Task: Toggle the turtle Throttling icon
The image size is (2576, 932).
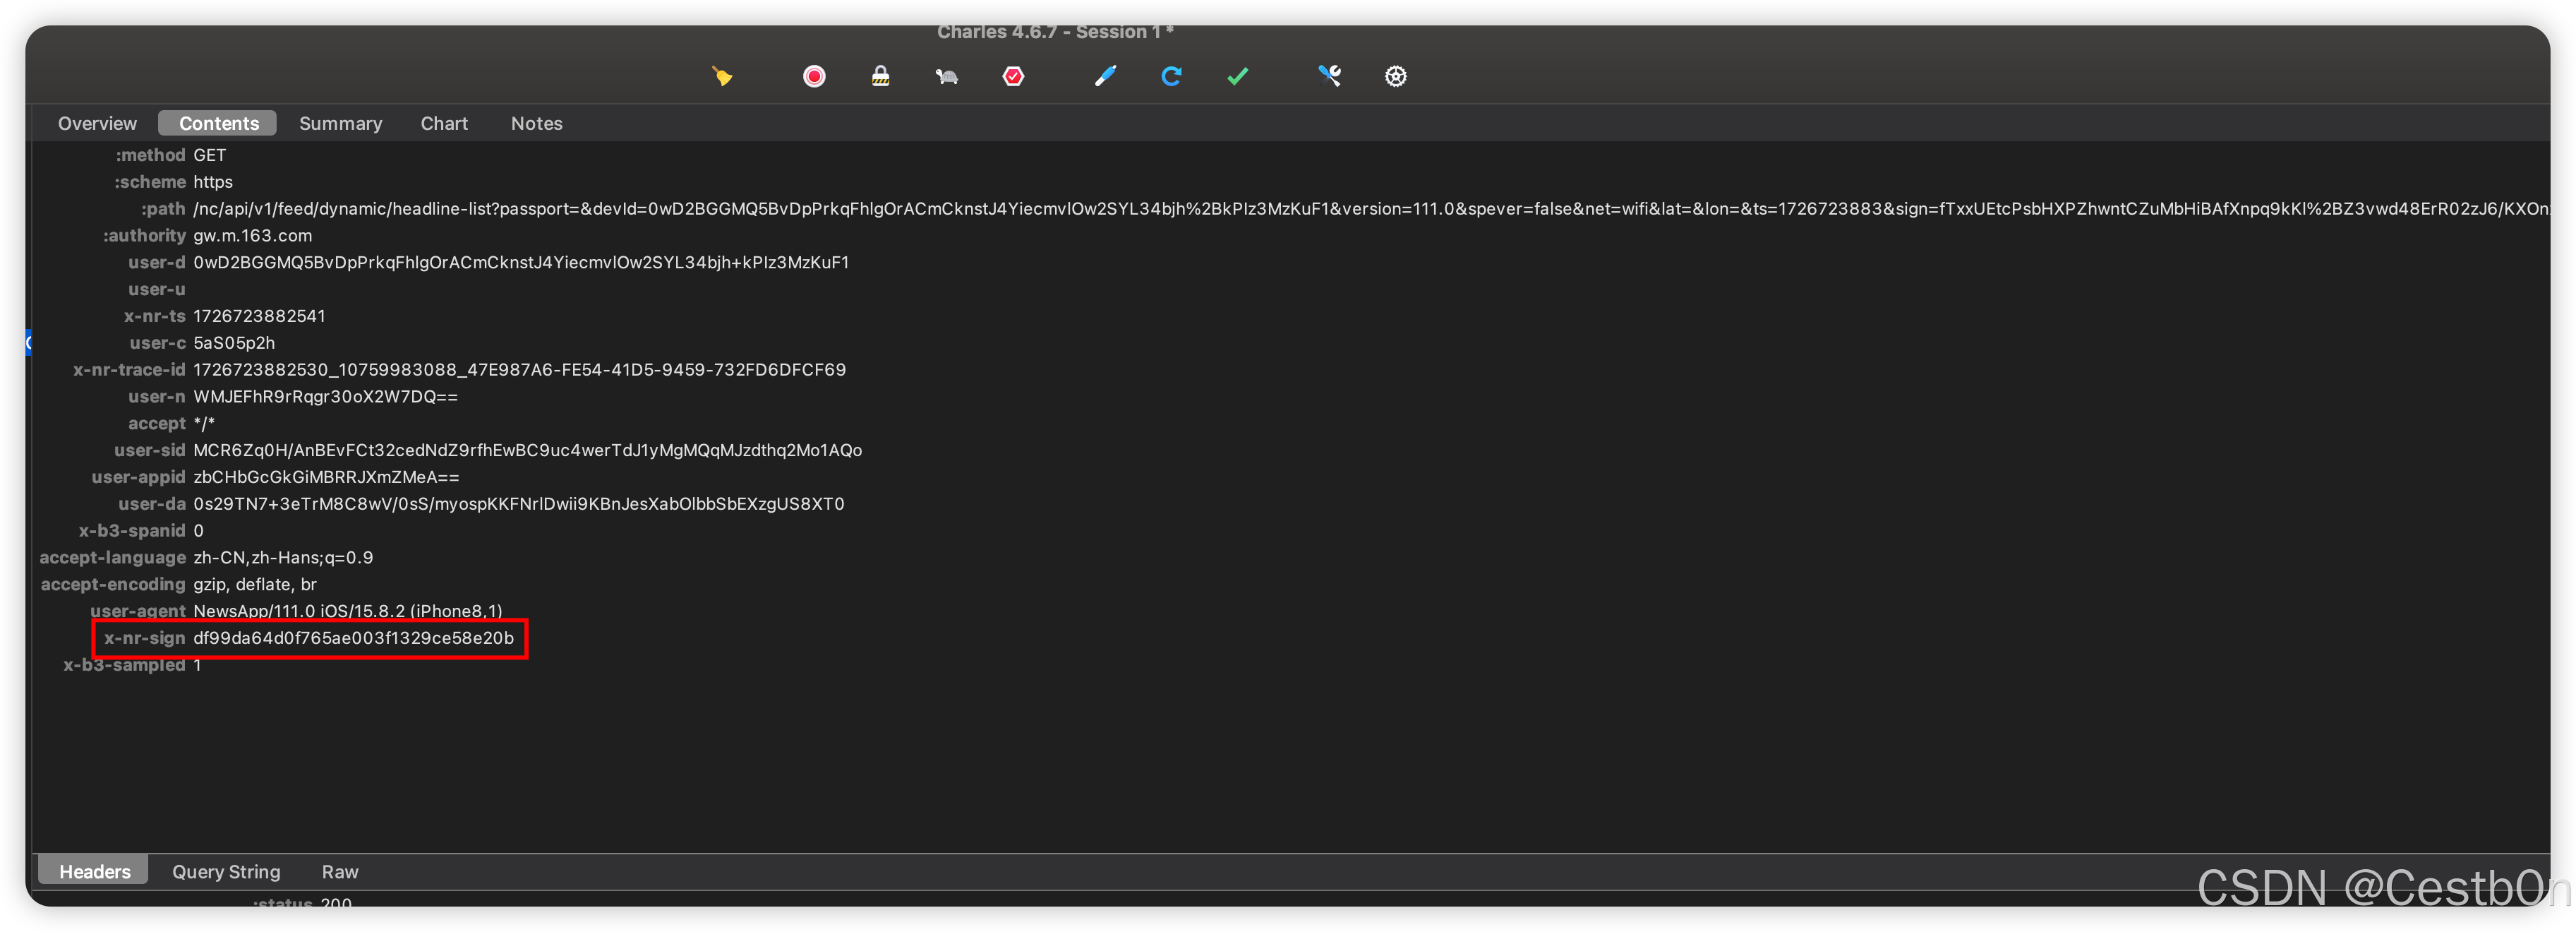Action: 946,76
